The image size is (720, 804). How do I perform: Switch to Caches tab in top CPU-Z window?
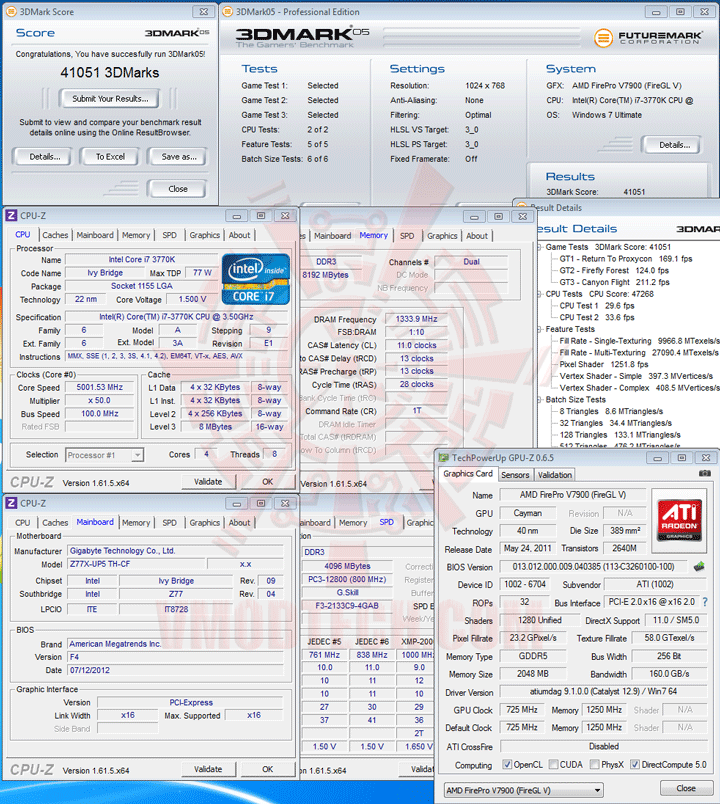pos(55,235)
